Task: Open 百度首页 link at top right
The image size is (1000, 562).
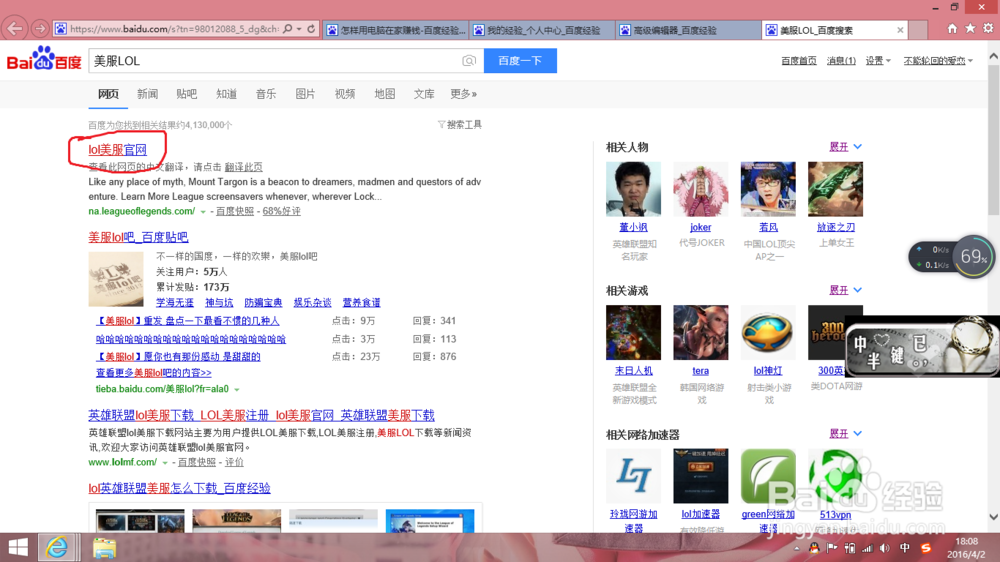Action: [x=798, y=61]
